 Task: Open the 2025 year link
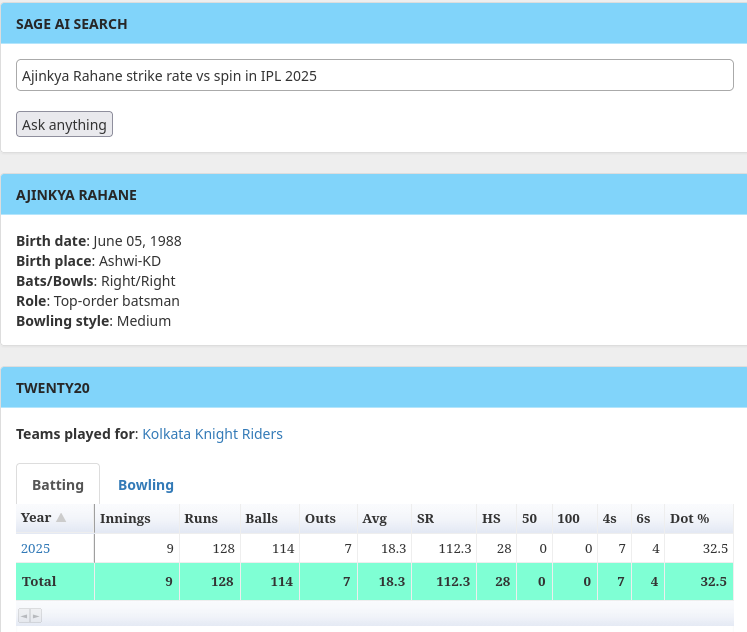point(35,548)
